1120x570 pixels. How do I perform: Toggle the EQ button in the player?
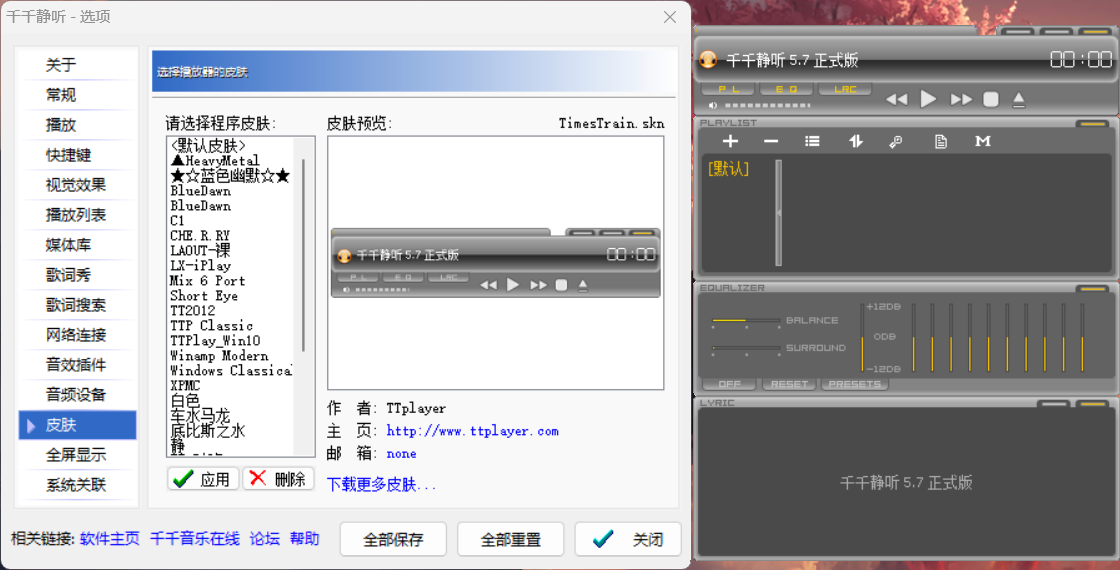[786, 89]
